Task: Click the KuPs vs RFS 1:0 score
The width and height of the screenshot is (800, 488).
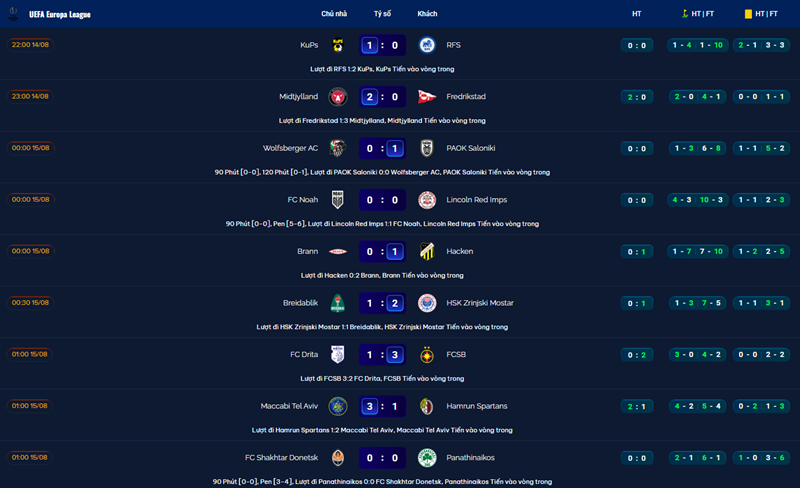Action: point(382,45)
